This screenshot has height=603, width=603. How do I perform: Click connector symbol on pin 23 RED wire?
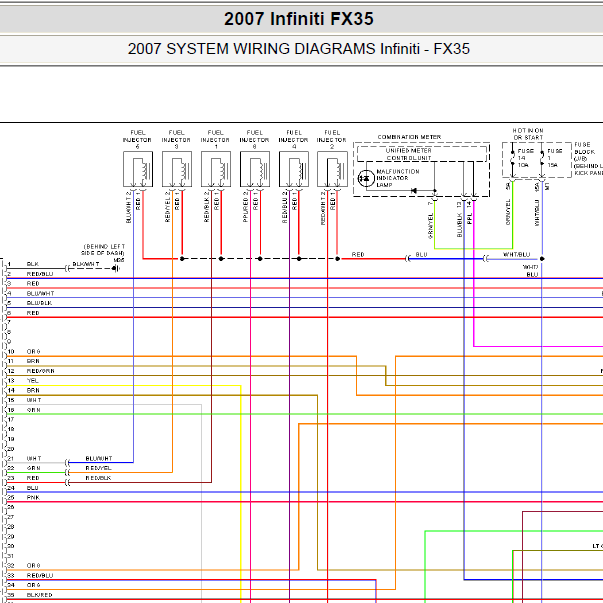[68, 482]
